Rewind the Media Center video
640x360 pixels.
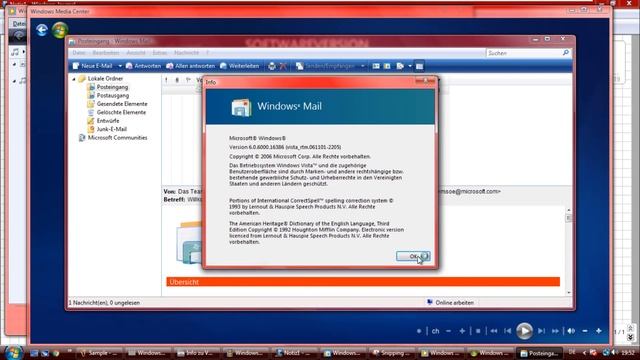494,331
